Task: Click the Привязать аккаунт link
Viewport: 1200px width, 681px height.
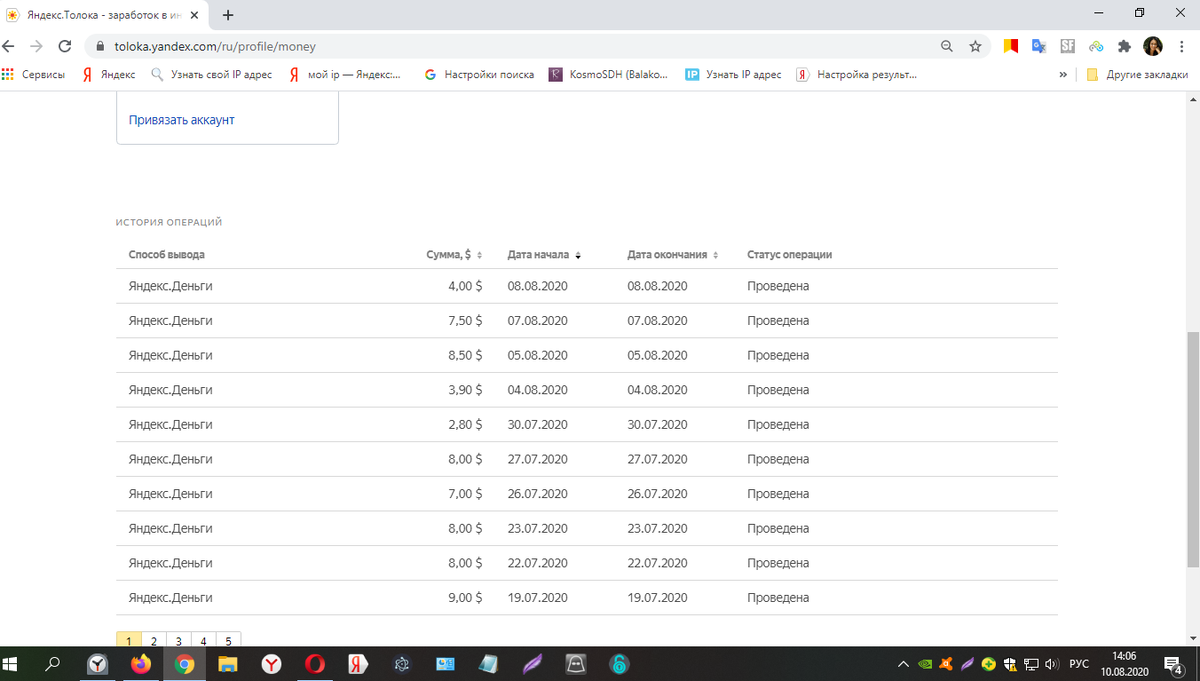Action: (x=181, y=120)
